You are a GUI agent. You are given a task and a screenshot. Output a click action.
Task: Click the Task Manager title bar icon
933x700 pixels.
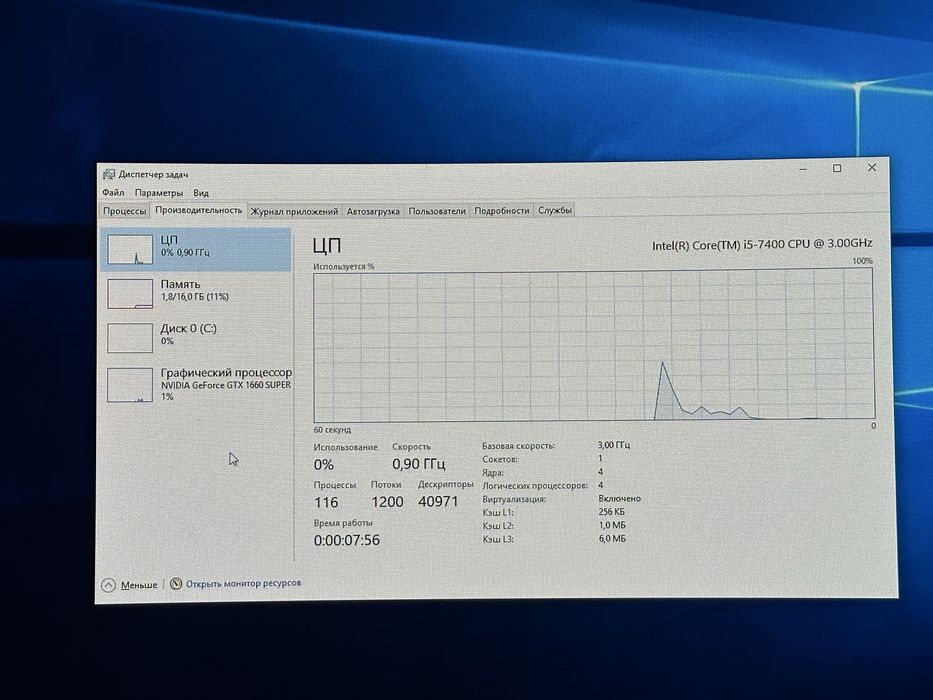108,174
